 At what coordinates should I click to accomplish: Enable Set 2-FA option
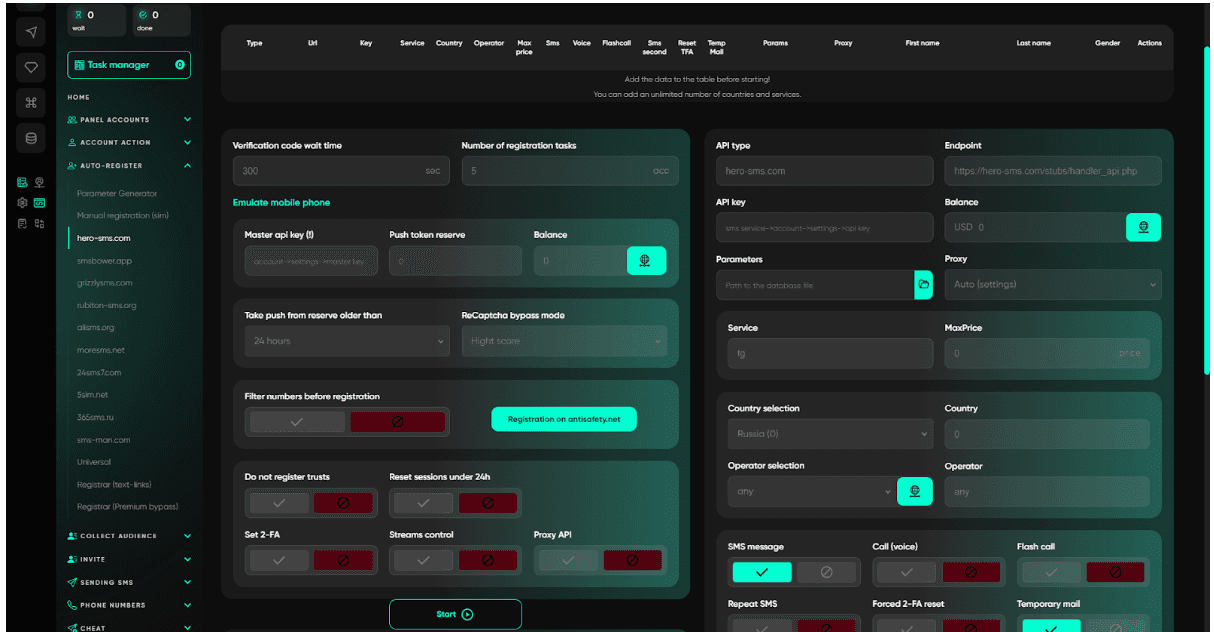278,560
